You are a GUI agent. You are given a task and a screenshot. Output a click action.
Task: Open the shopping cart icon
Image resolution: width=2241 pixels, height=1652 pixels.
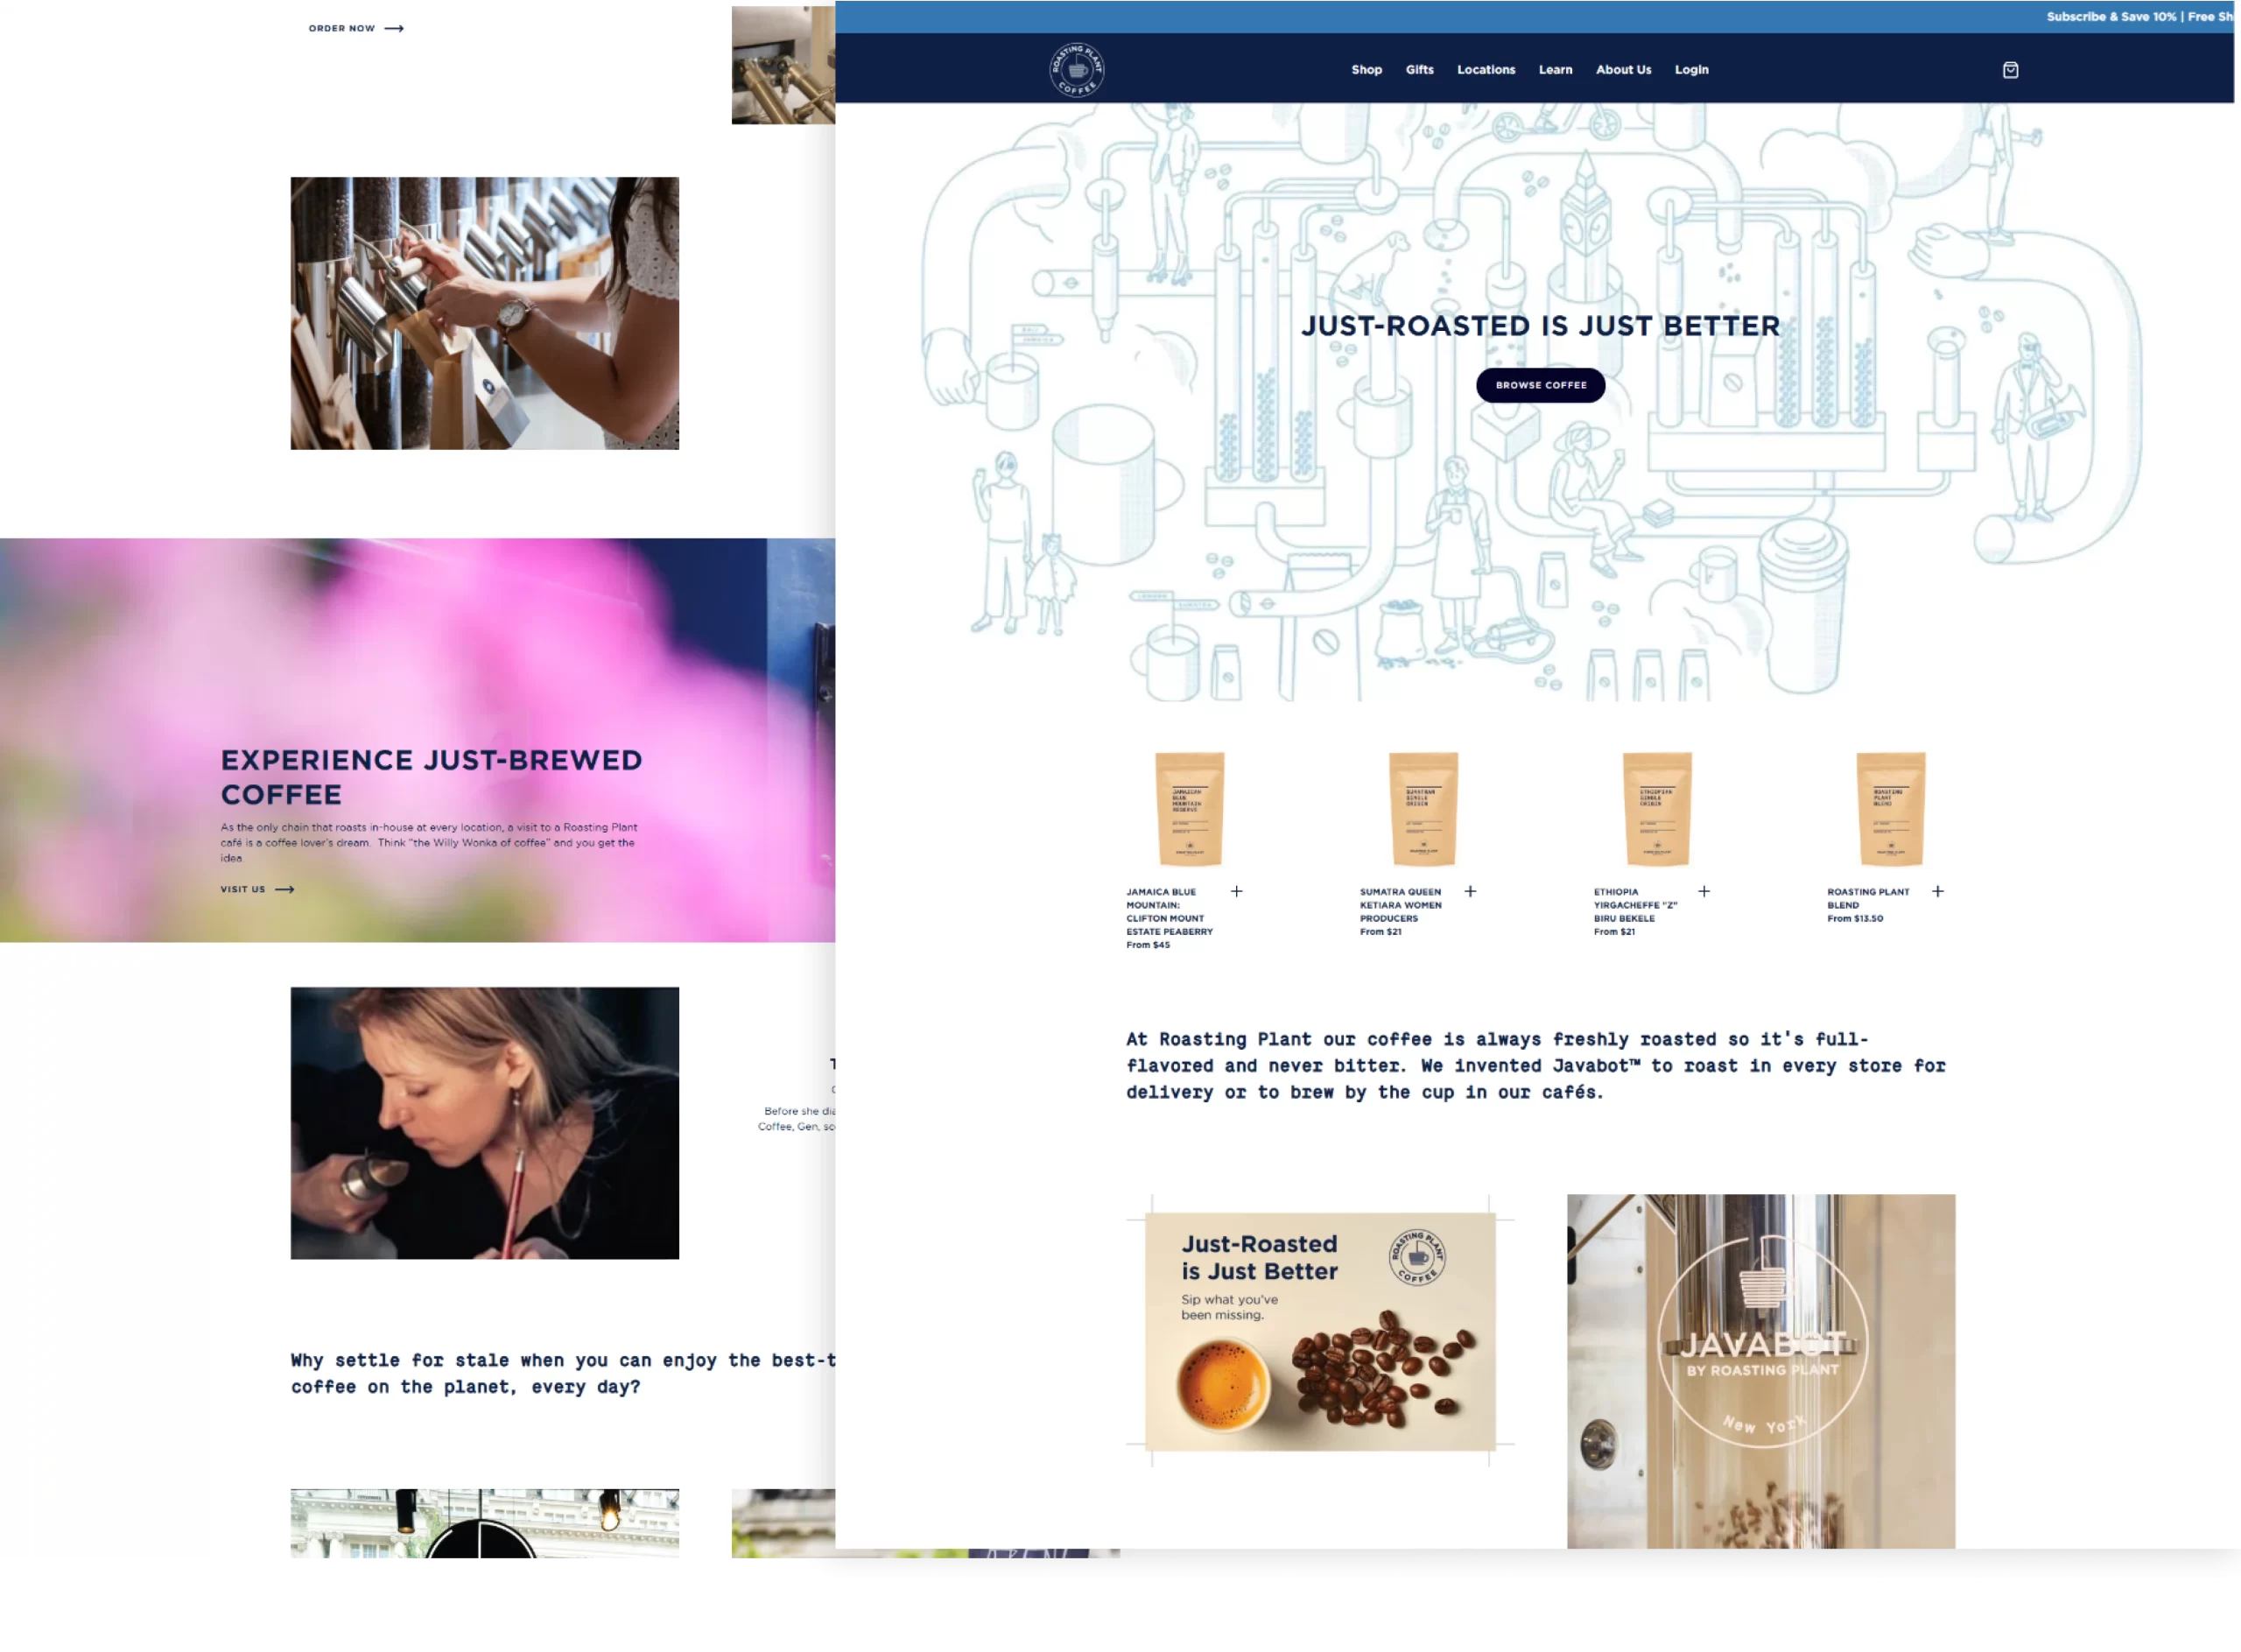(2010, 70)
